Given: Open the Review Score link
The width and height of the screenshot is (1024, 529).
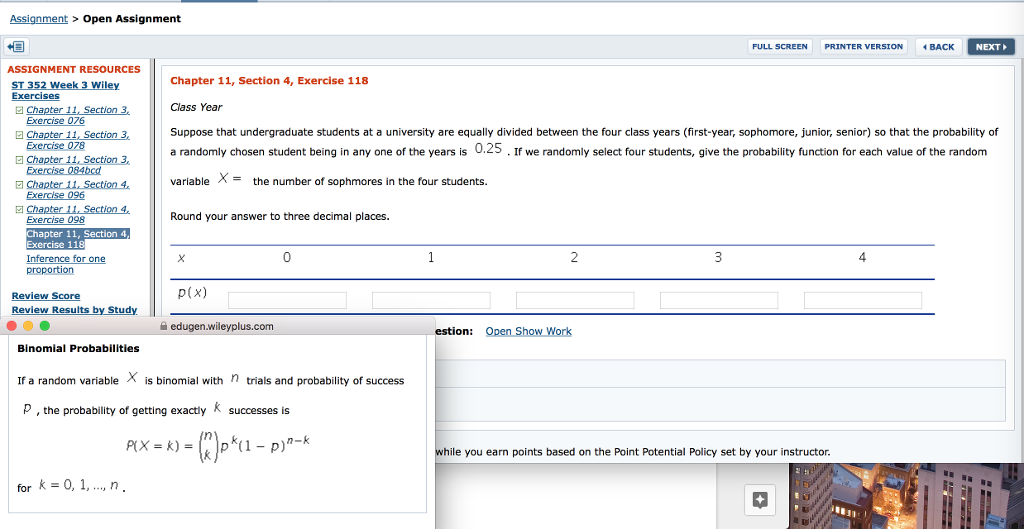Looking at the screenshot, I should [x=46, y=296].
